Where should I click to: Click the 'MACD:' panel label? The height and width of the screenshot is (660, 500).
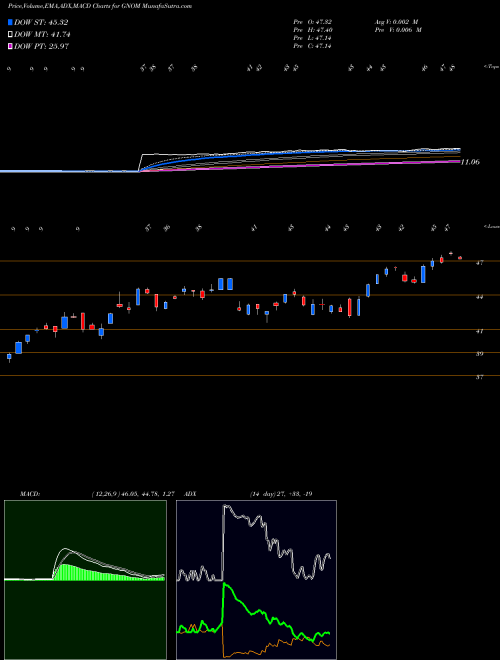(29, 494)
